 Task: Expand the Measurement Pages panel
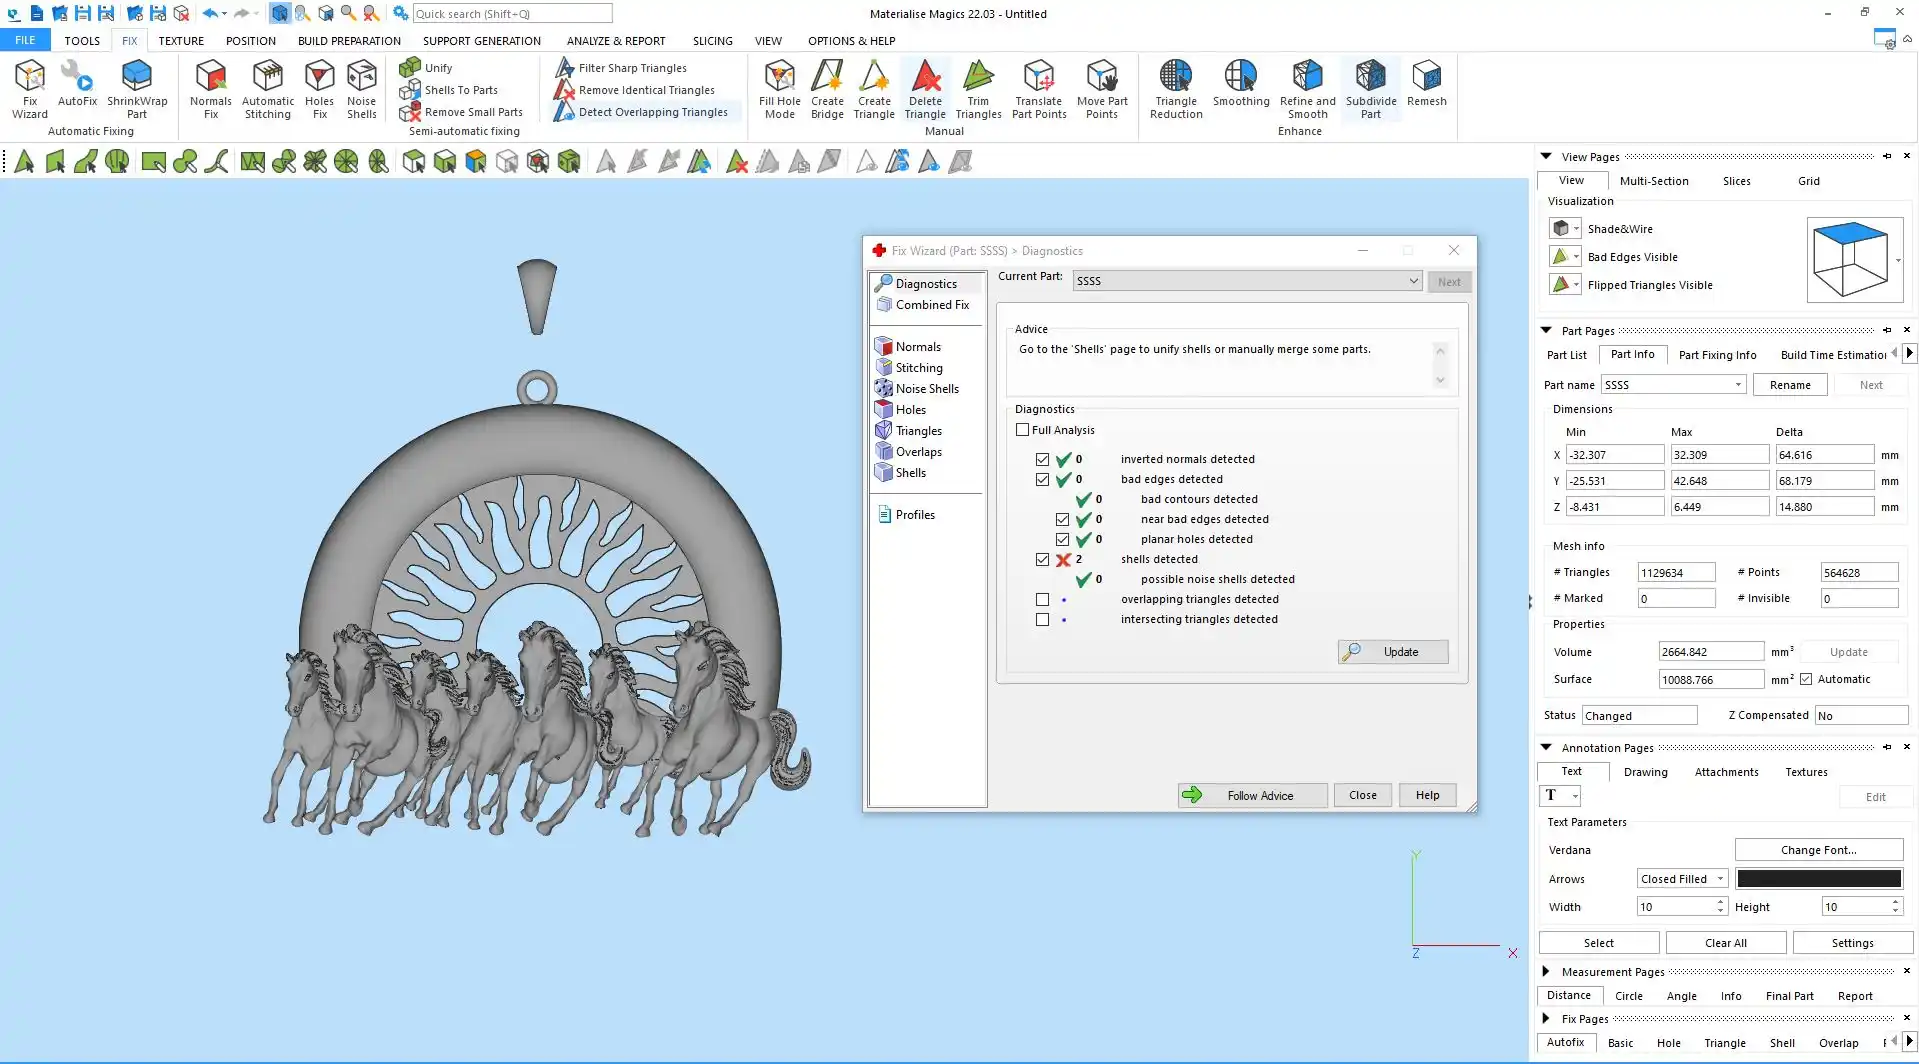(x=1546, y=971)
